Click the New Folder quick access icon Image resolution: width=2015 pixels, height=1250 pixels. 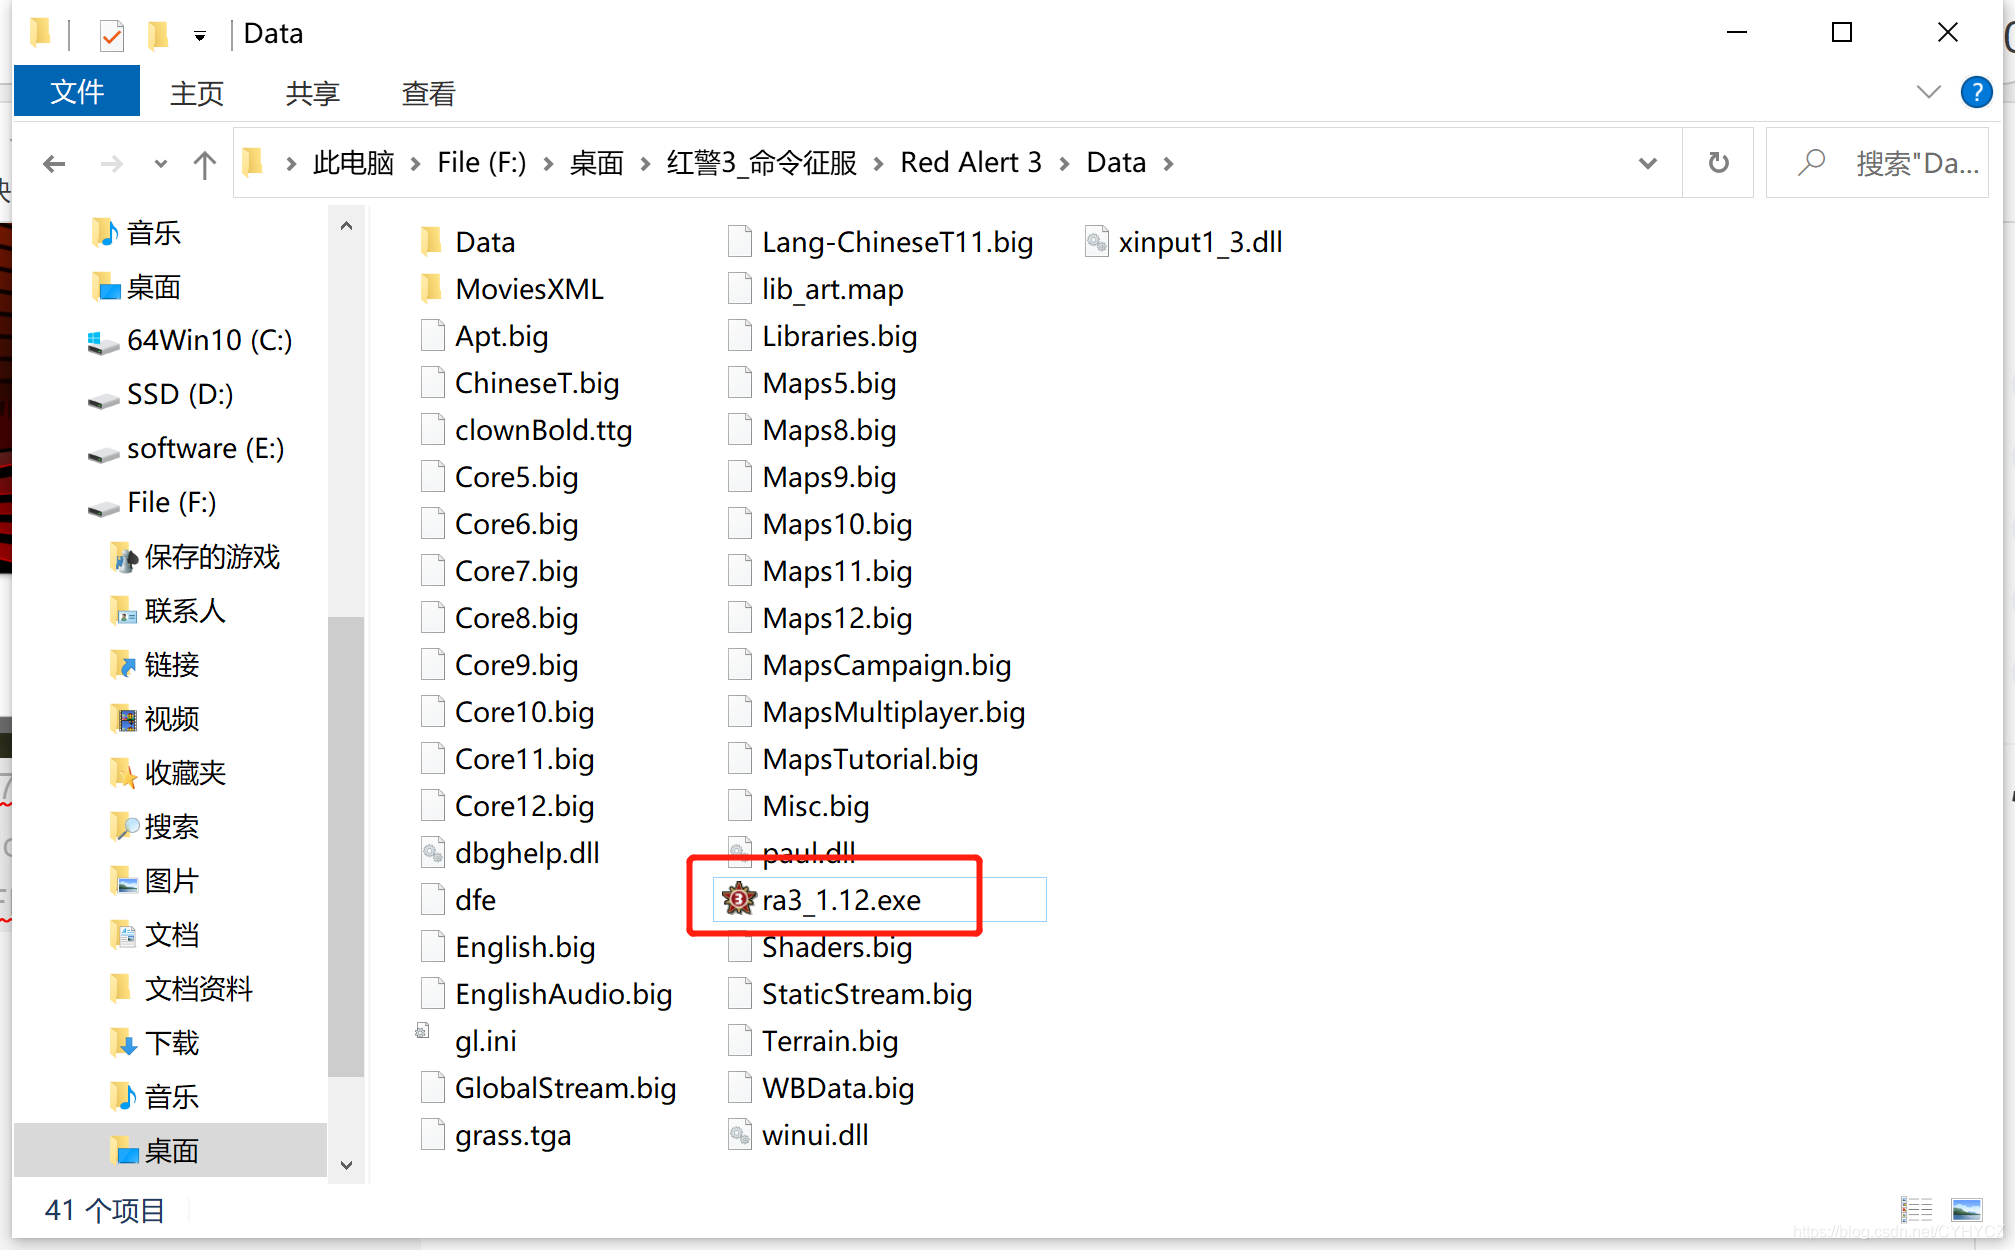(x=157, y=35)
